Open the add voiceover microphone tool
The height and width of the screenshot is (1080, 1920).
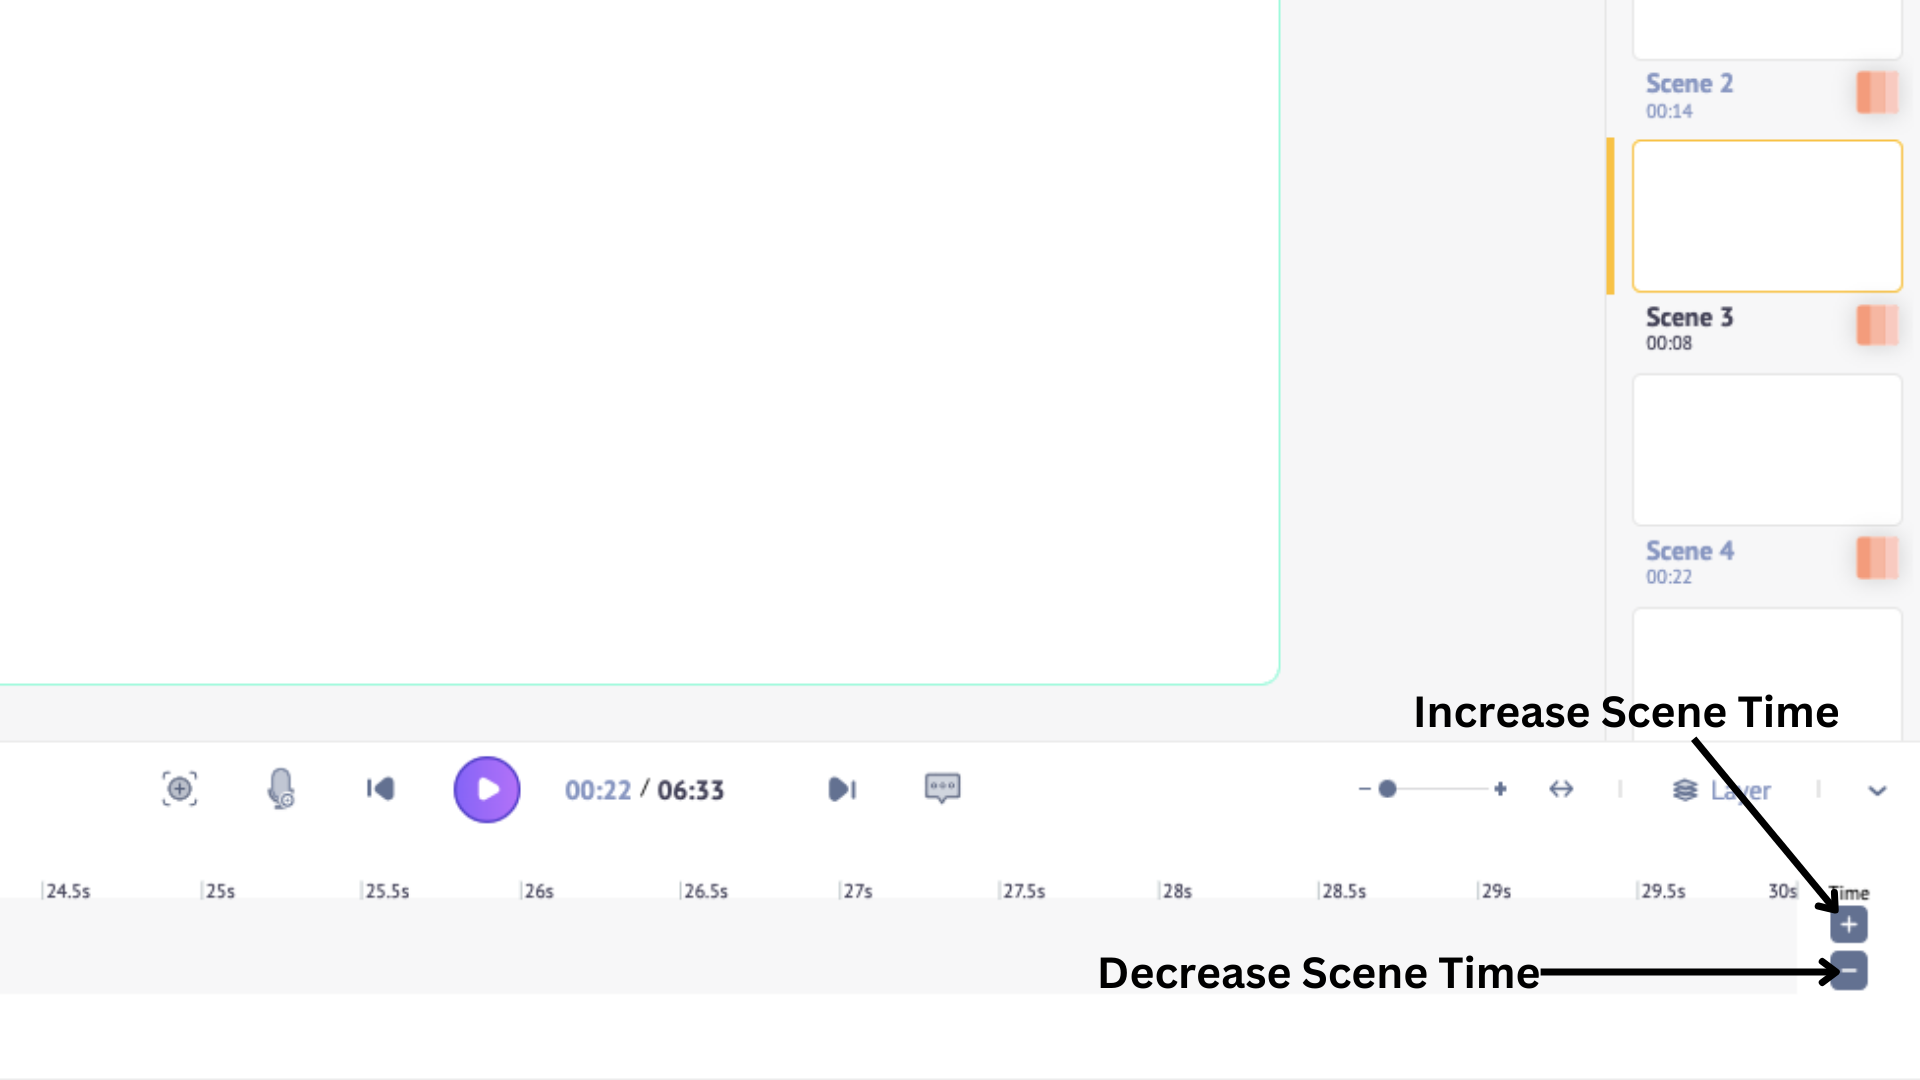pos(281,789)
